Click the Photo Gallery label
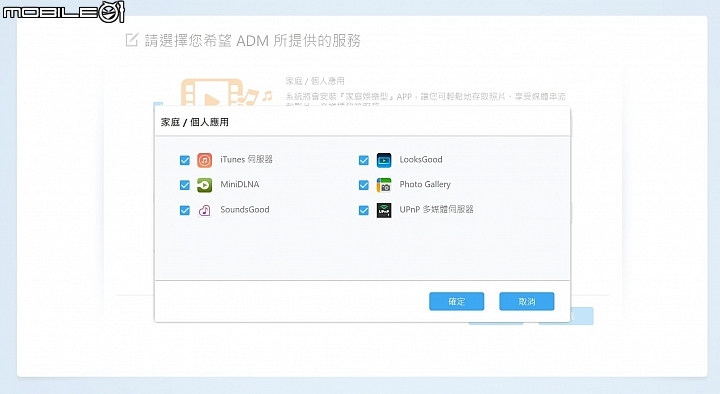The height and width of the screenshot is (394, 720). 425,185
